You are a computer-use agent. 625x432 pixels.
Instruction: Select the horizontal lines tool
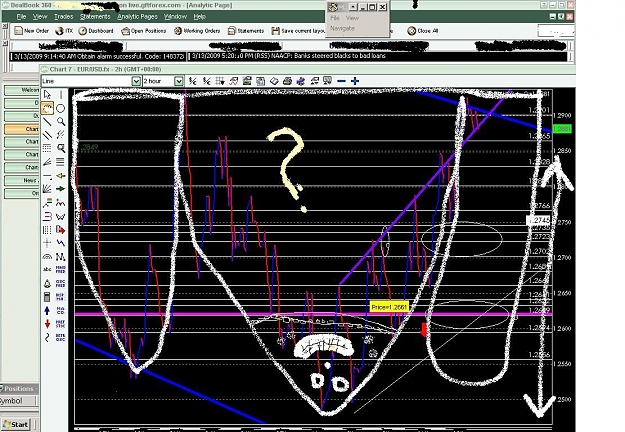61,162
